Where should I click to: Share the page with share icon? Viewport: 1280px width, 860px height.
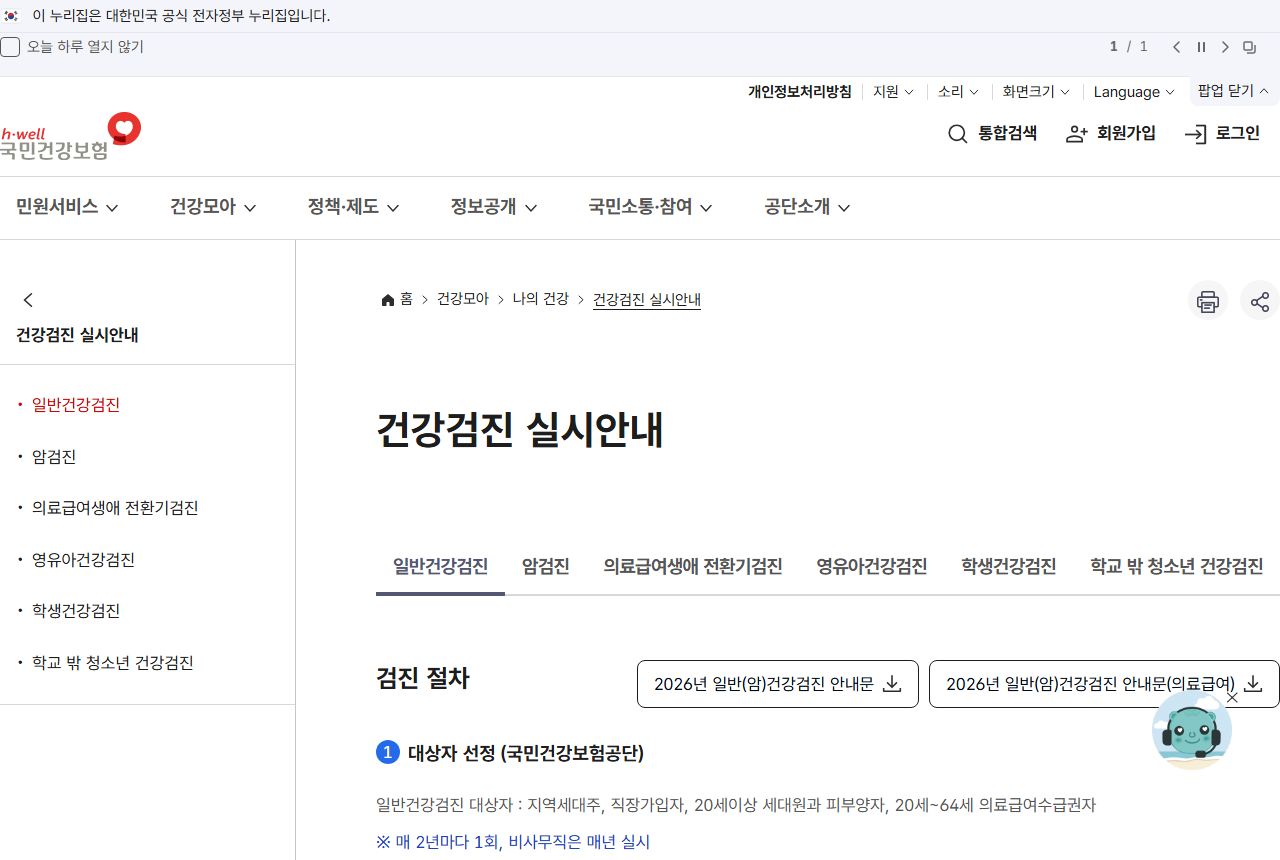1260,301
